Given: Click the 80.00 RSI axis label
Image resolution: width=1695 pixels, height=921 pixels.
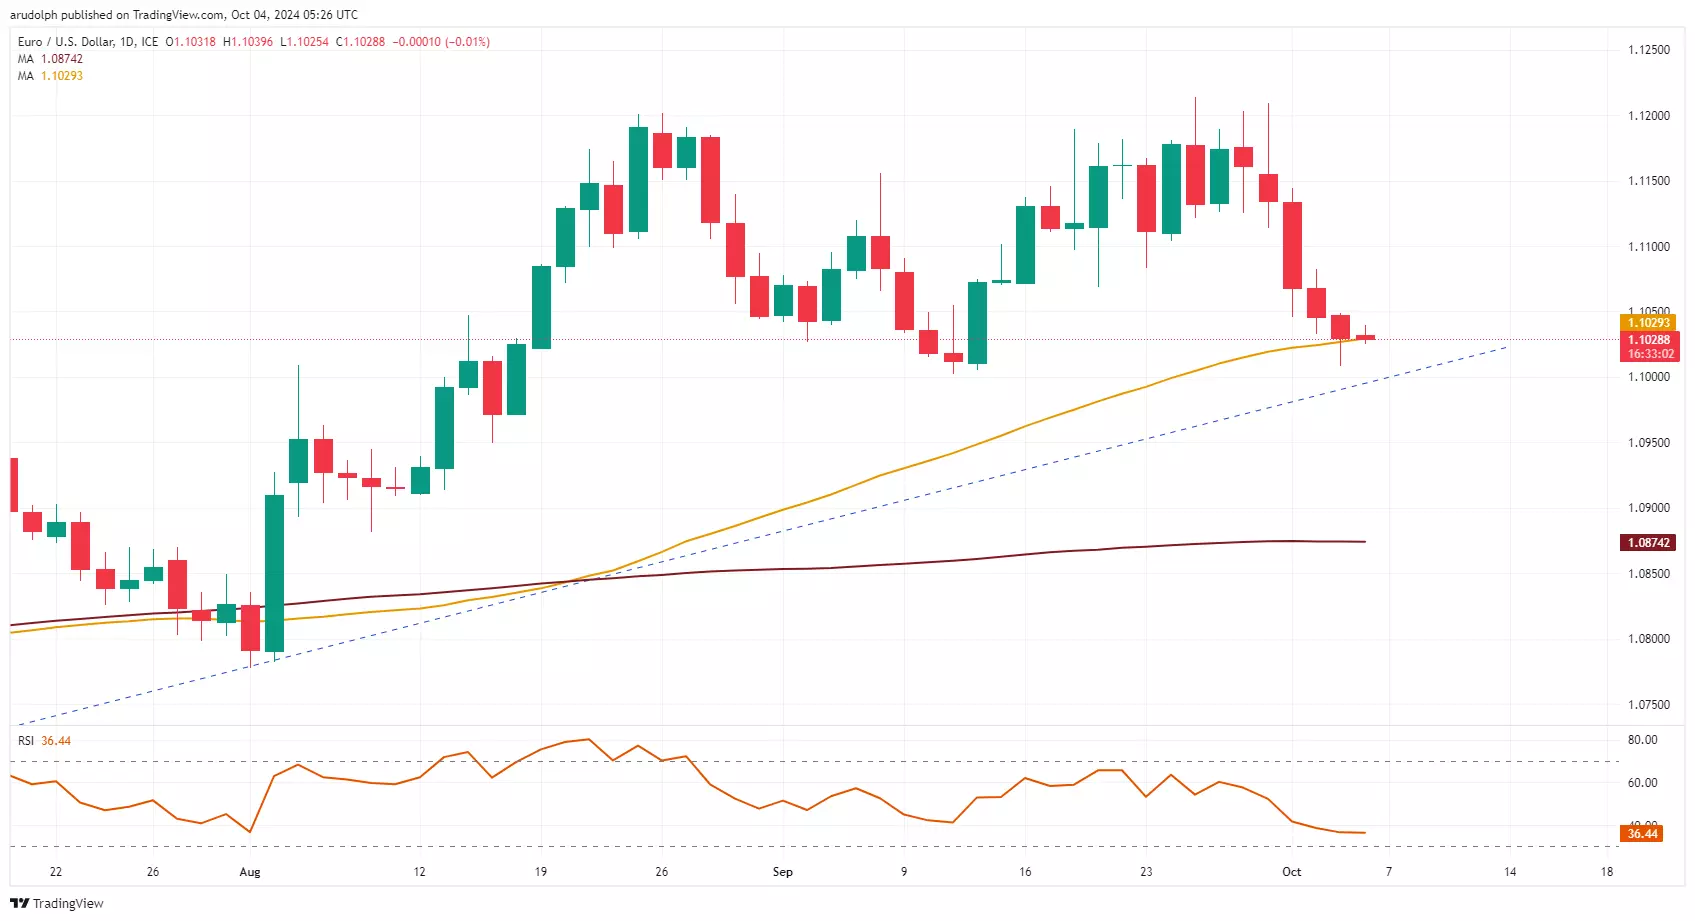Looking at the screenshot, I should click(1643, 740).
